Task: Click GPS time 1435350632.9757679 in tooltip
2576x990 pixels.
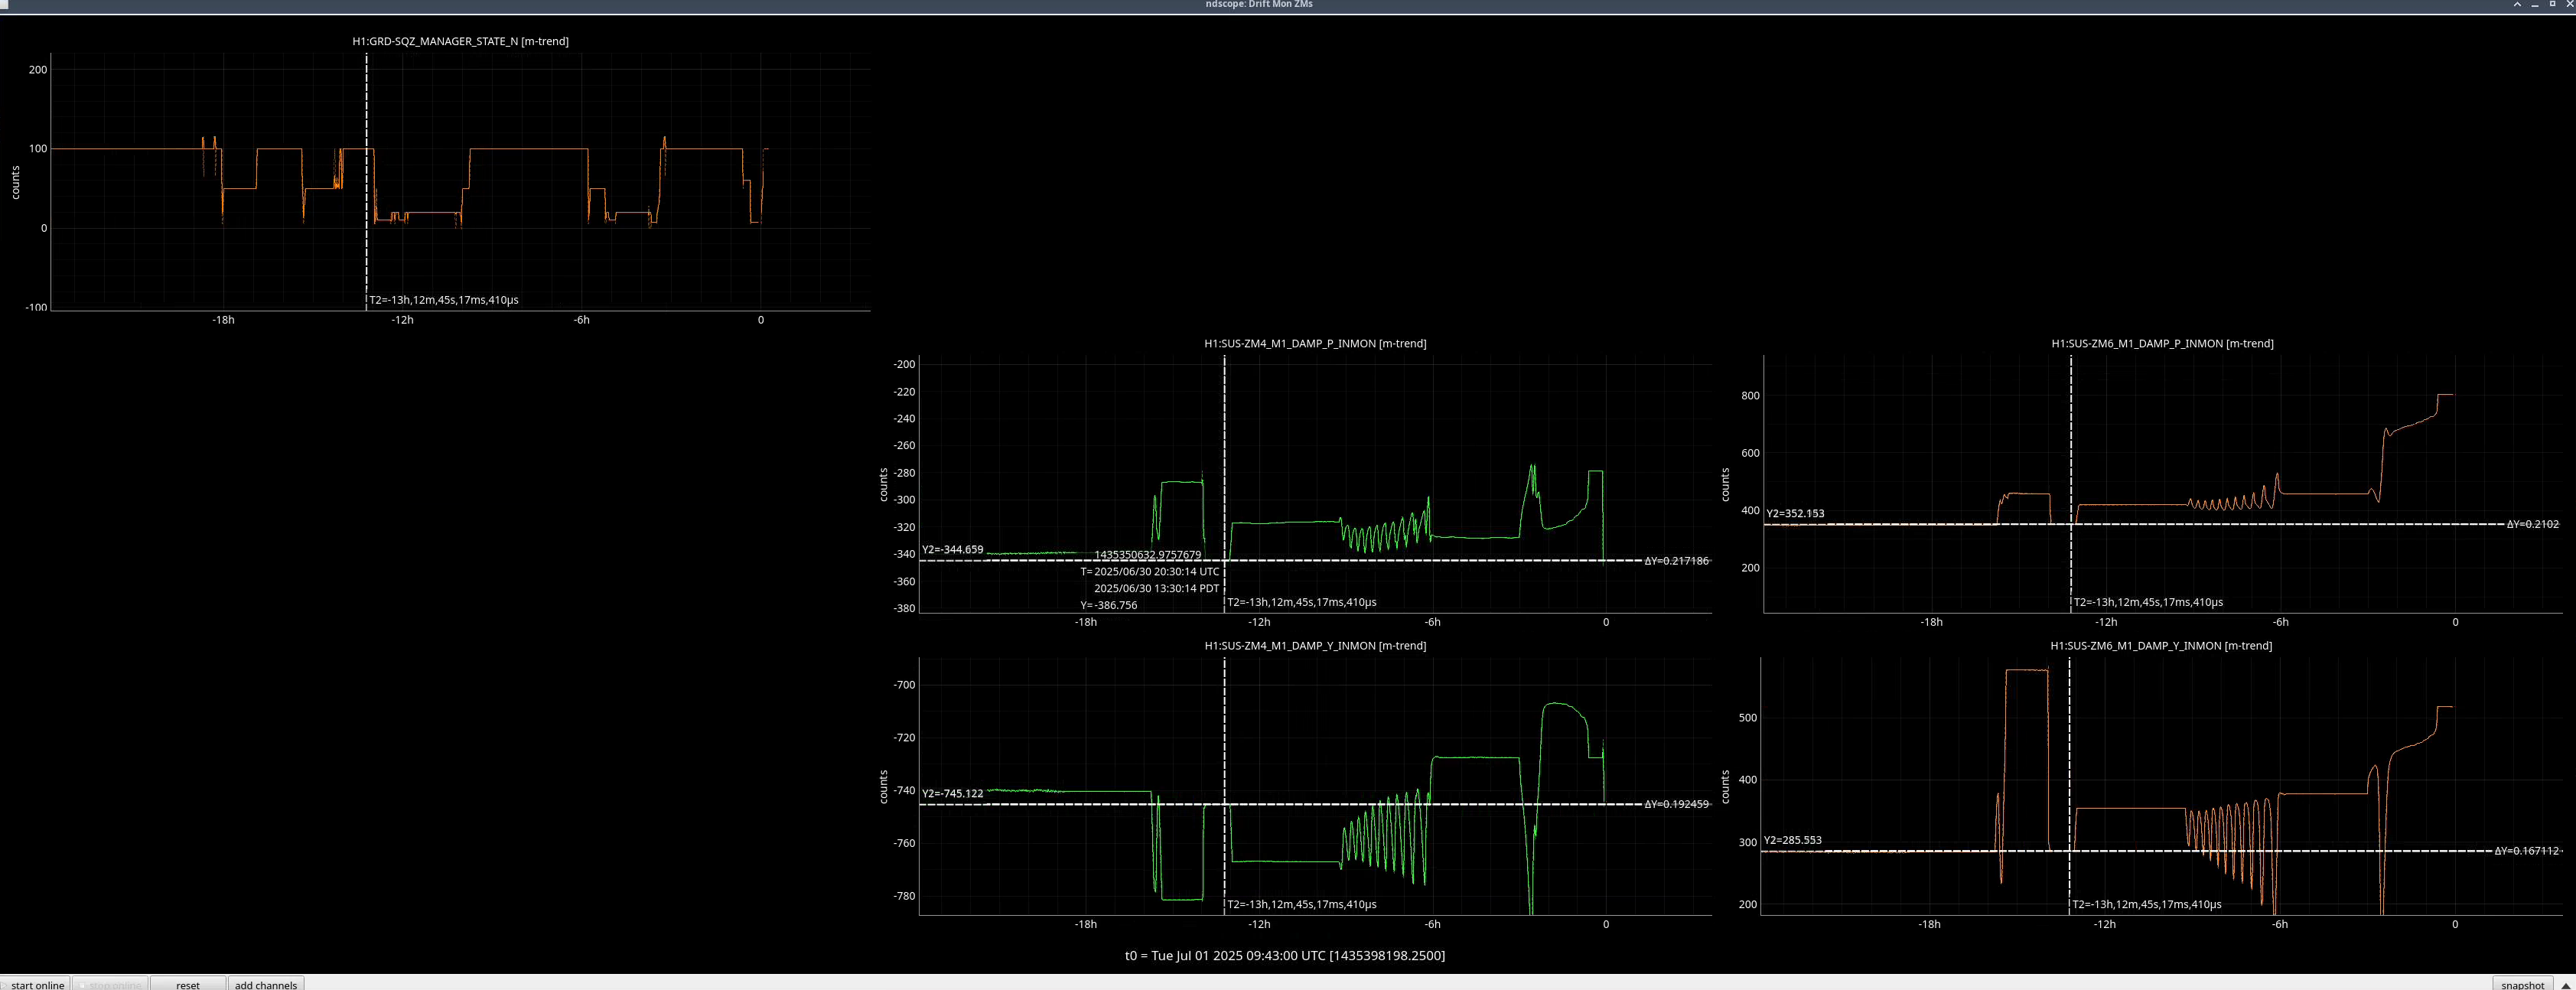Action: (x=1148, y=555)
